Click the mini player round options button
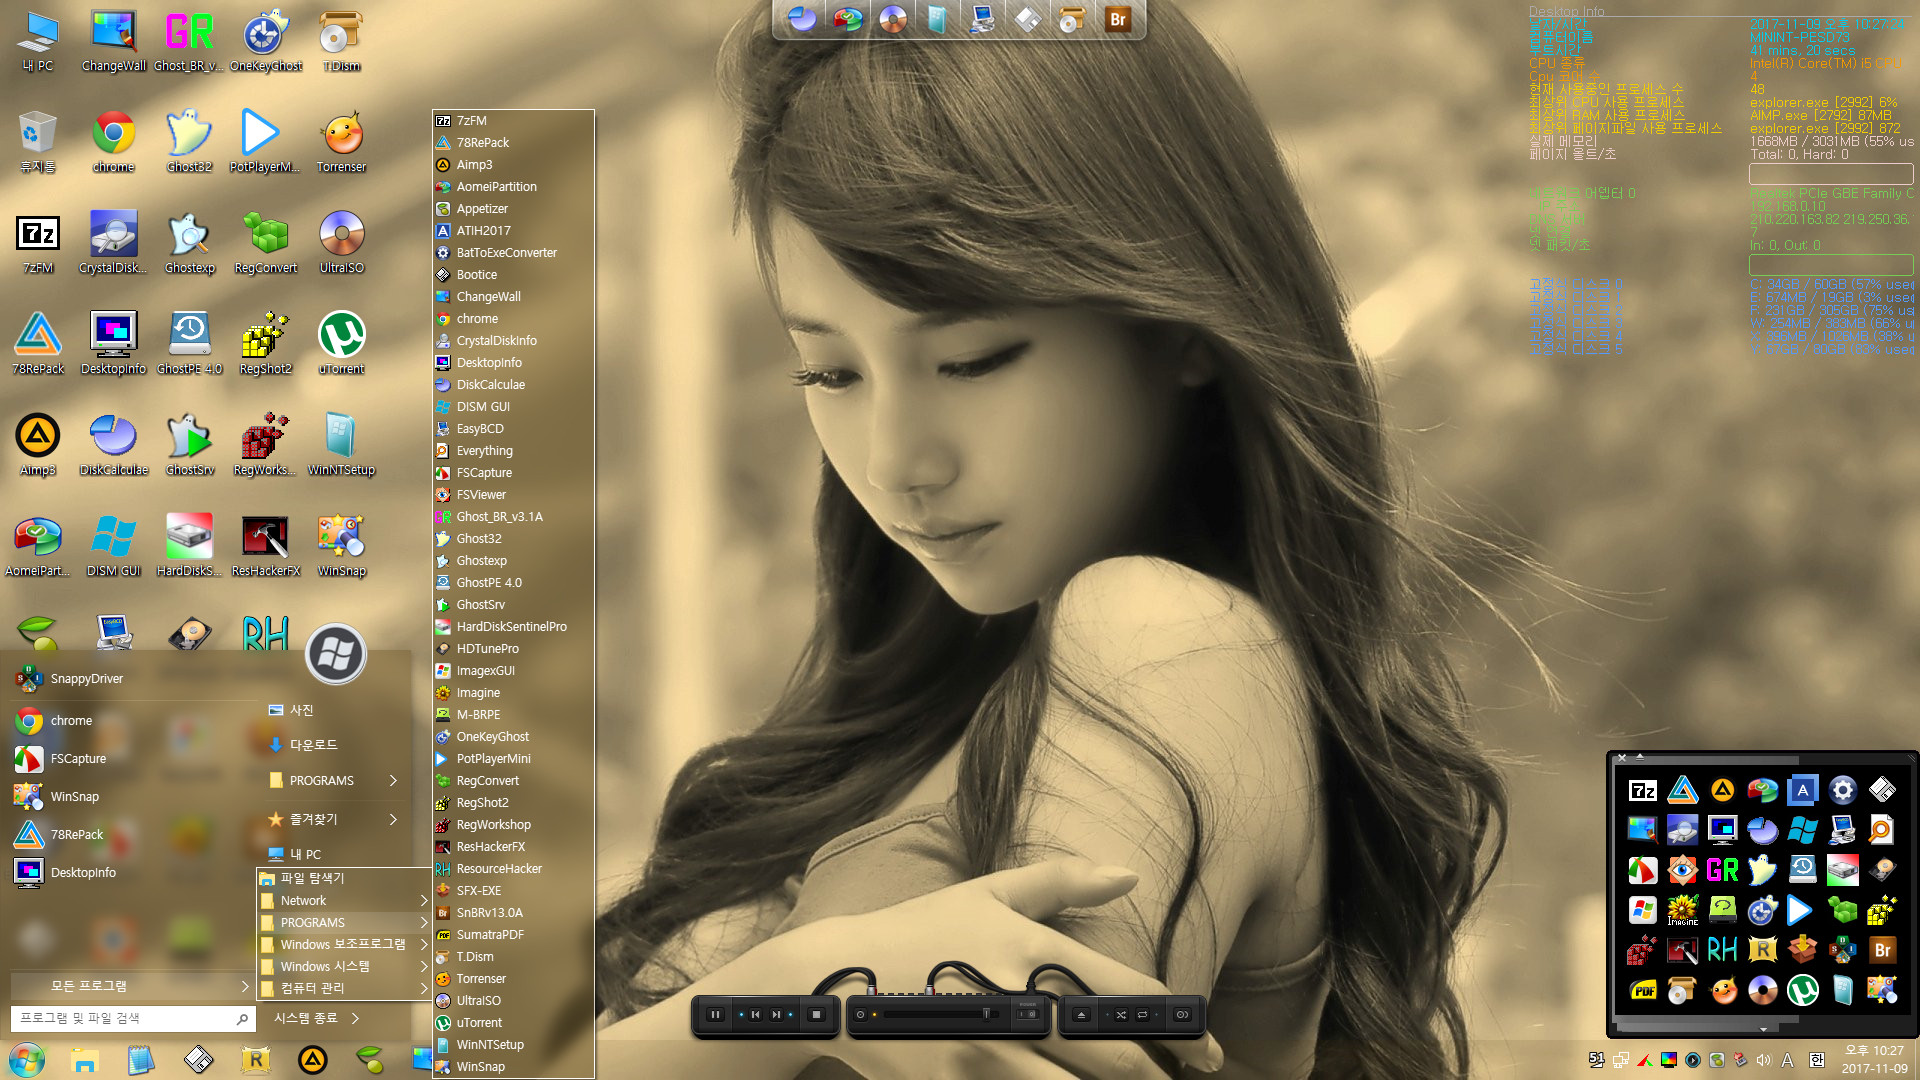1920x1080 pixels. [1182, 1014]
